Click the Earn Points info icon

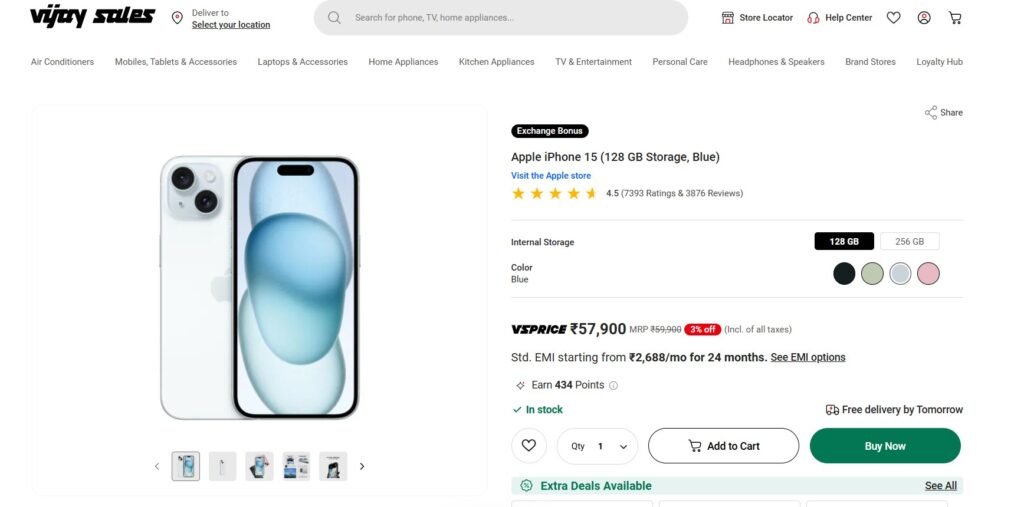point(614,385)
